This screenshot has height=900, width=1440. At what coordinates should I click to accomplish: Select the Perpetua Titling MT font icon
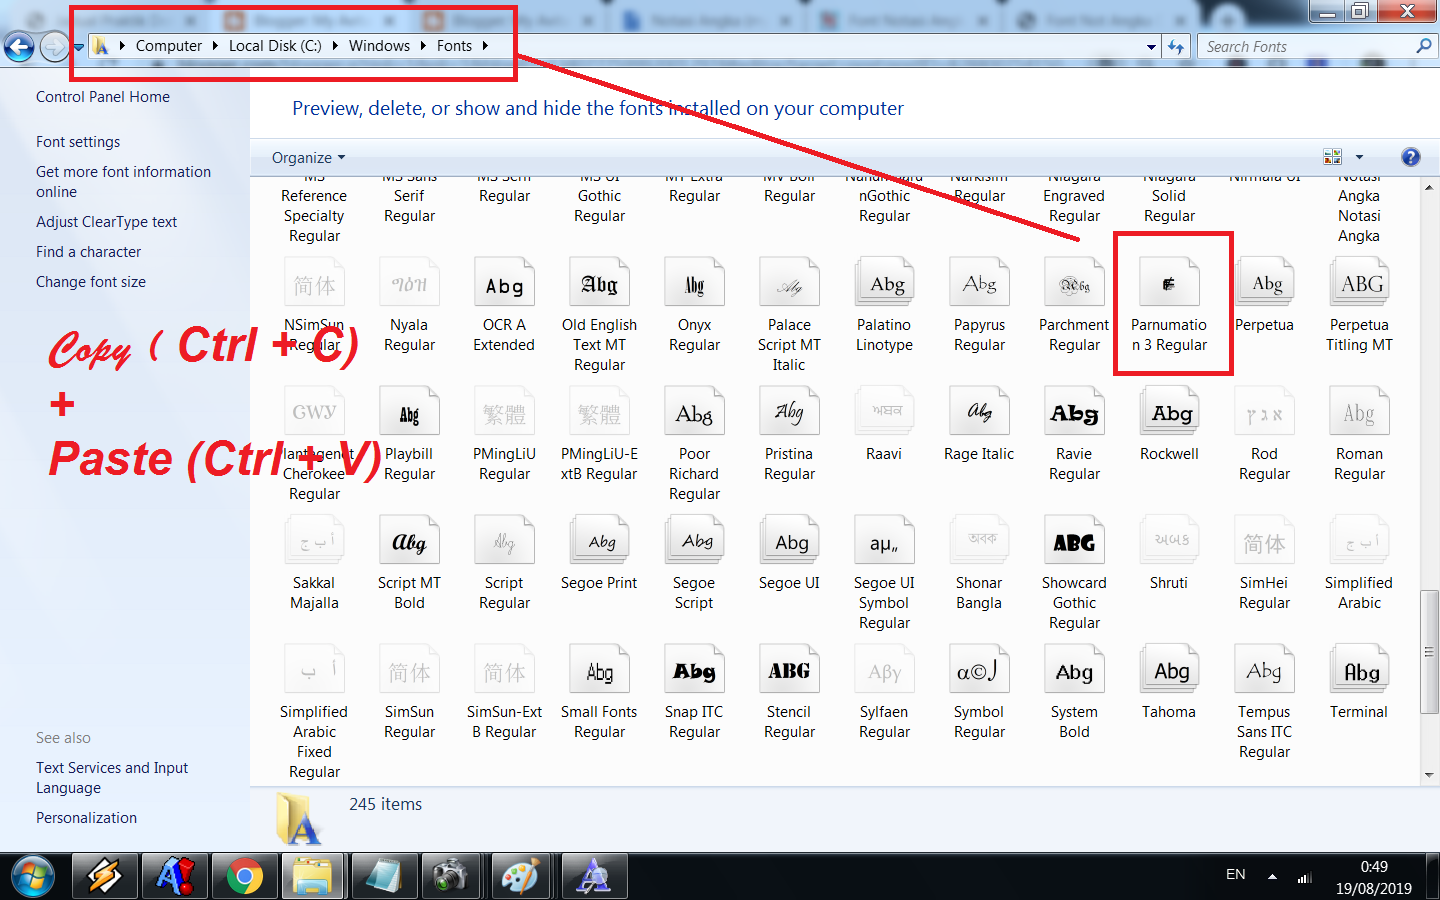click(1359, 284)
